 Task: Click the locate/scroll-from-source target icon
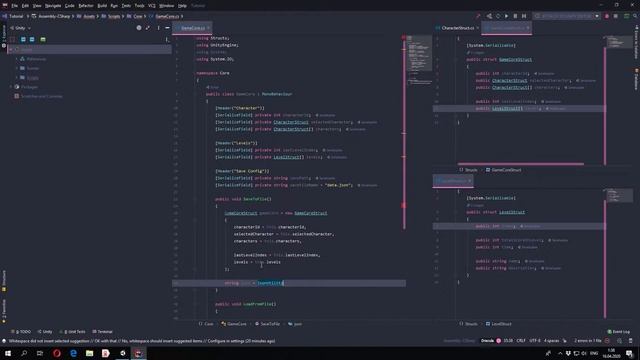pyautogui.click(x=139, y=28)
